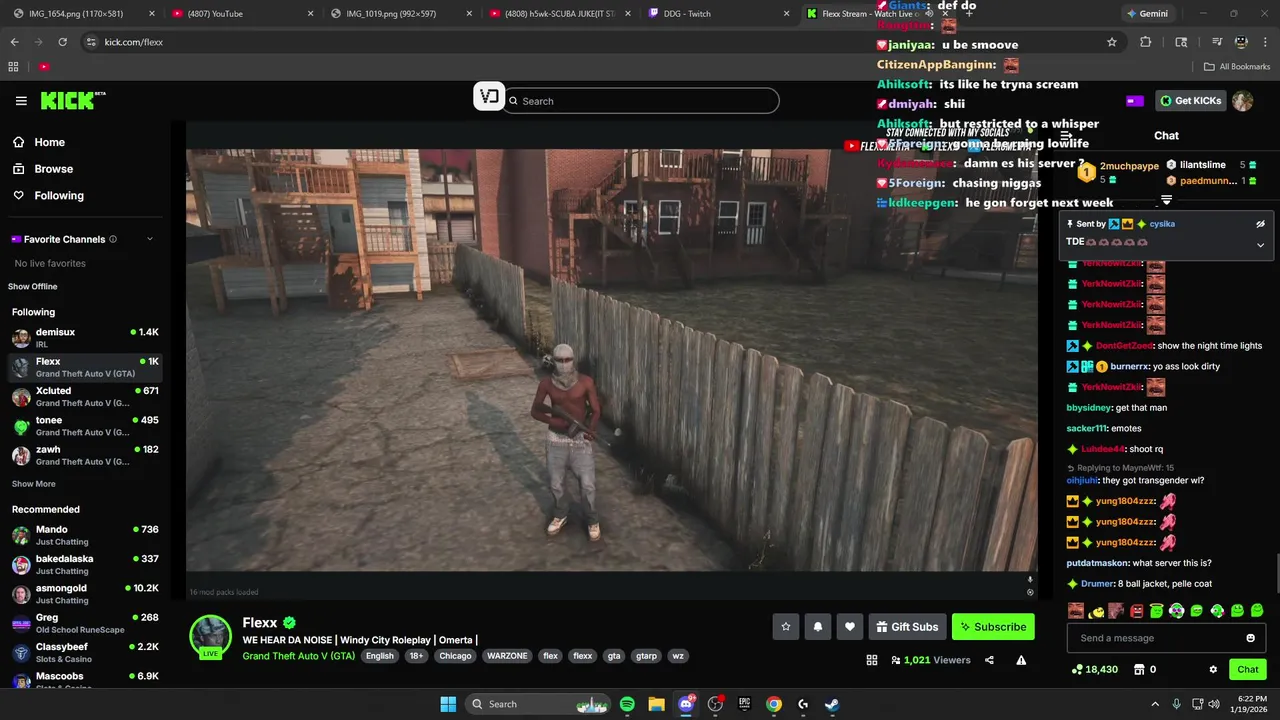Open tonee channel from sidebar
Image resolution: width=1280 pixels, height=720 pixels.
click(86, 426)
